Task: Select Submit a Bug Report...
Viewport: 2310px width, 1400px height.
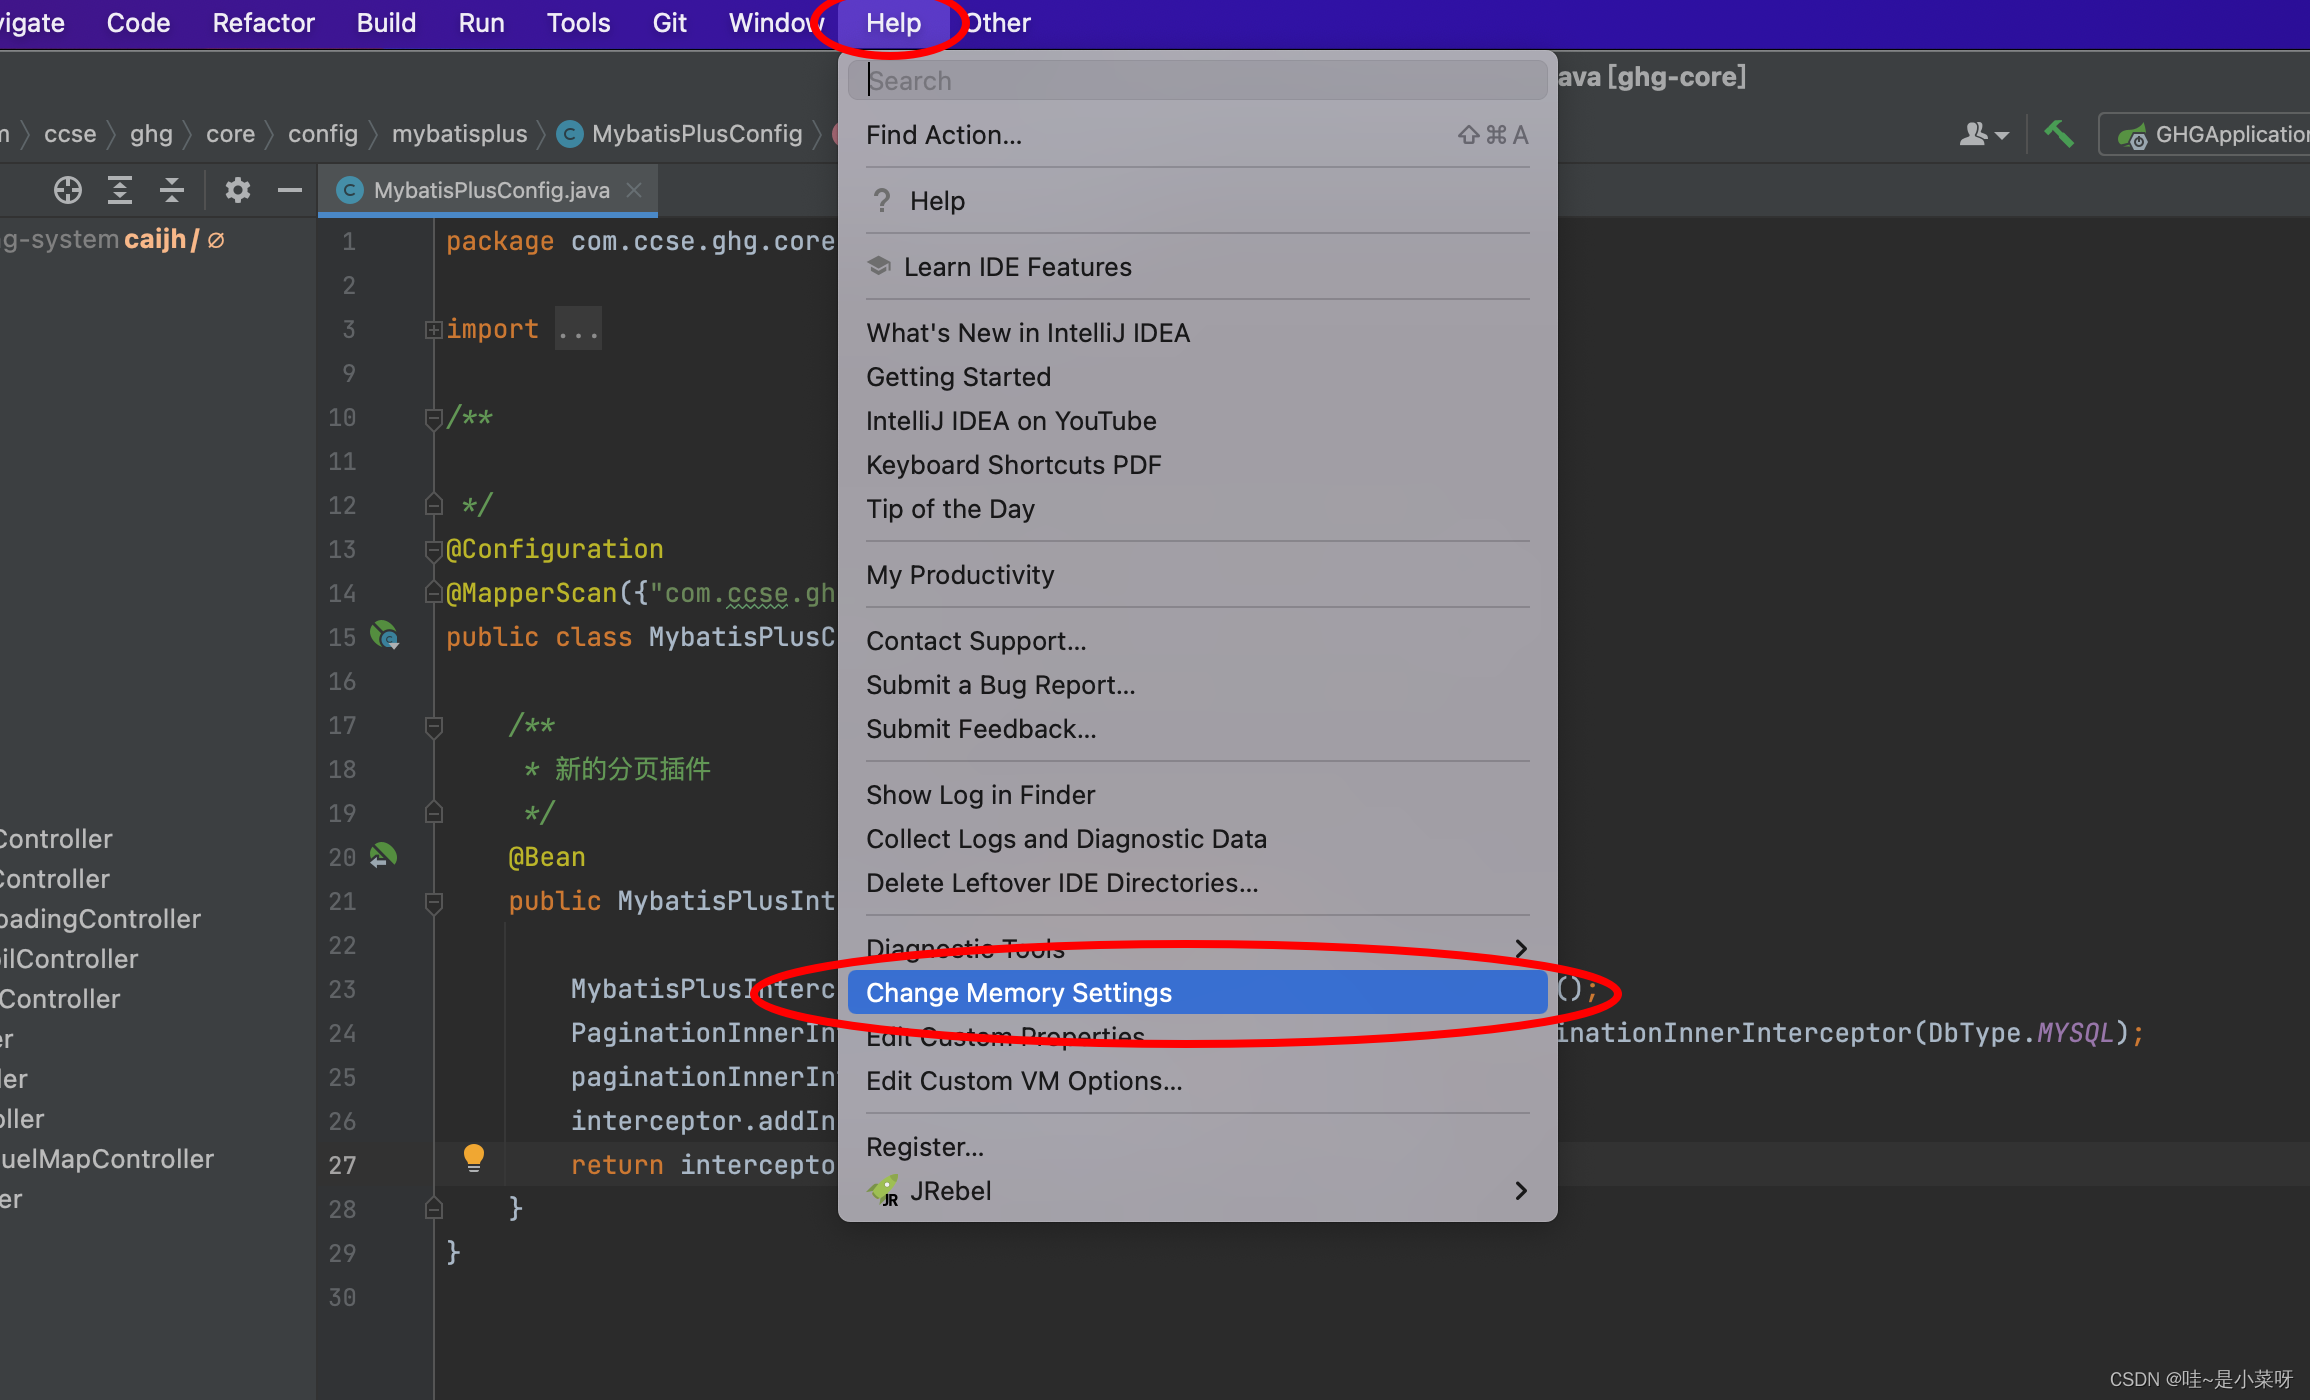Action: tap(1197, 684)
